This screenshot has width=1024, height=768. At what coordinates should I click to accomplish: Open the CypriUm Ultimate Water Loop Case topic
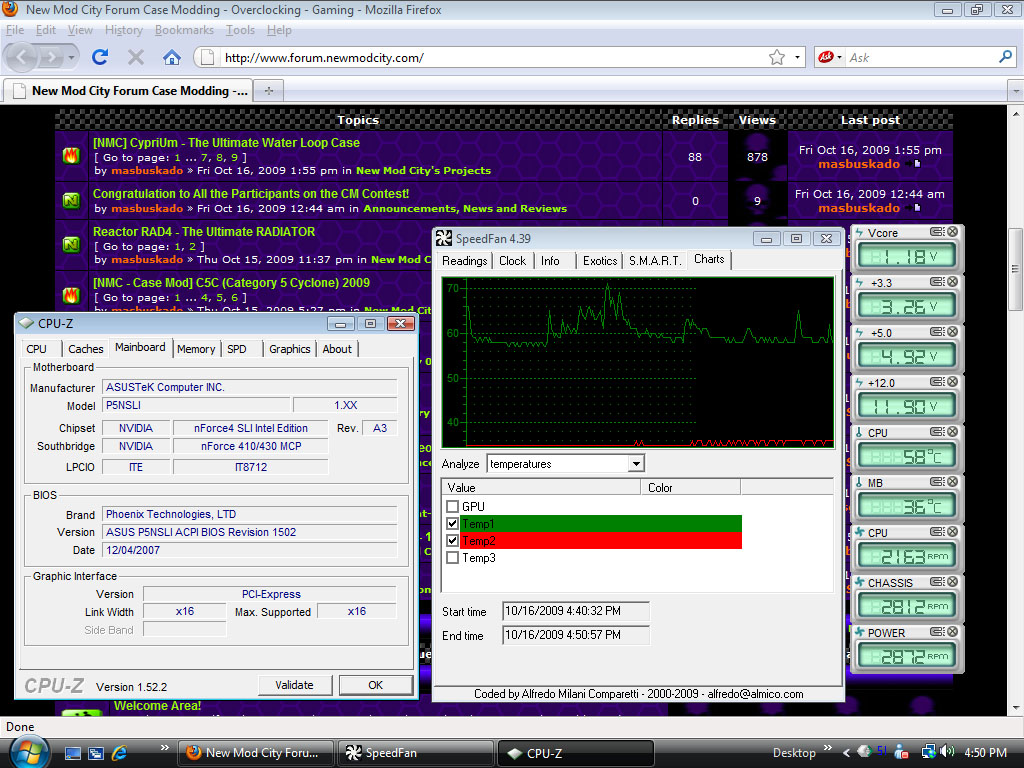click(226, 142)
